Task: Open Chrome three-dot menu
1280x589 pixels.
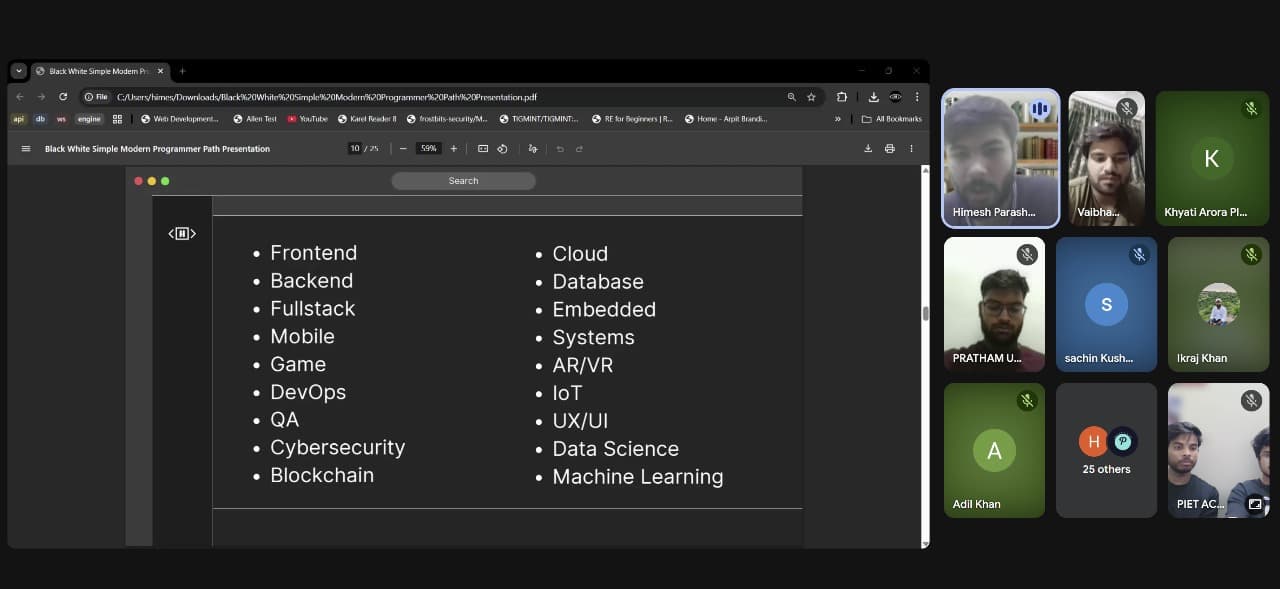Action: click(916, 97)
